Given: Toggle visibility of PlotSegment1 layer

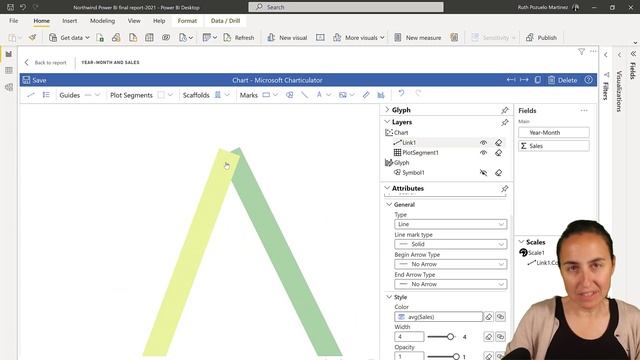Looking at the screenshot, I should pos(483,153).
